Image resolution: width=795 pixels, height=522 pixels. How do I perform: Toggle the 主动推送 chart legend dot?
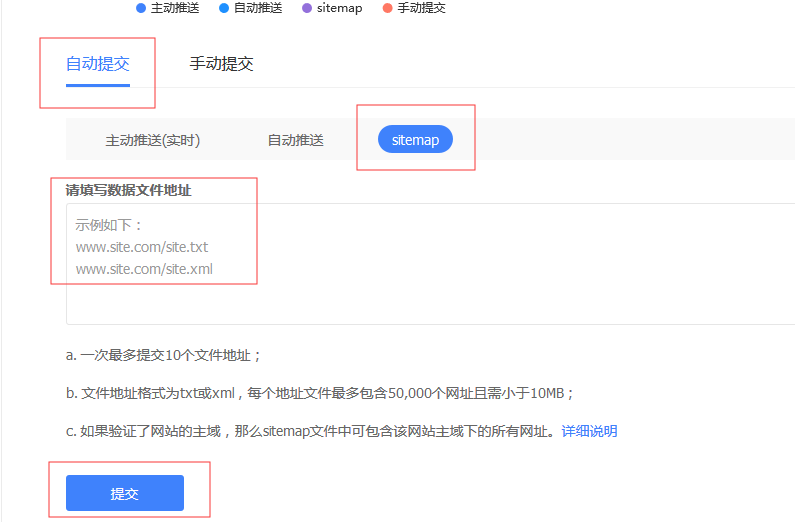[141, 8]
